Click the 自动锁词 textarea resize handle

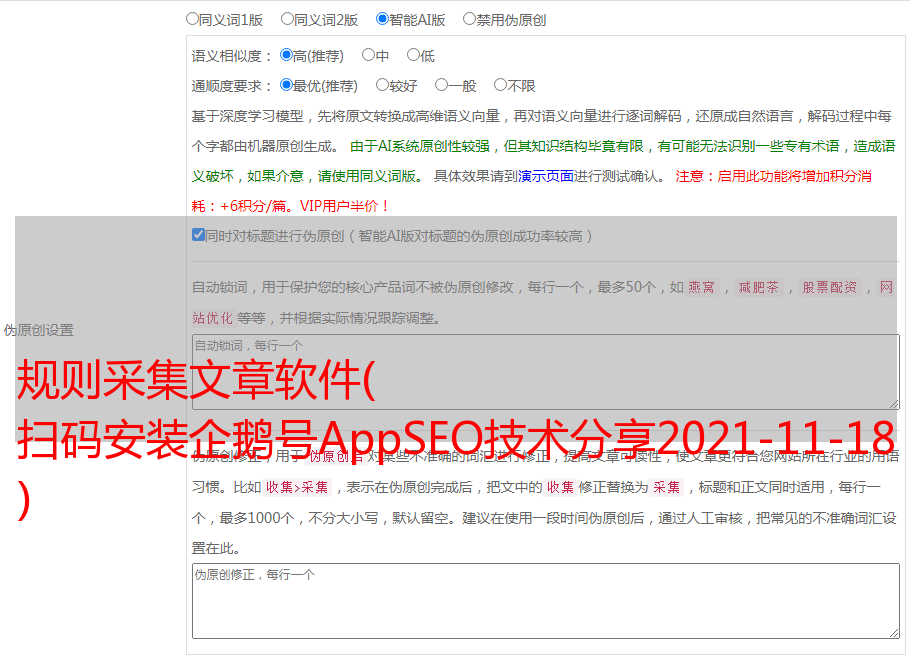coord(893,403)
